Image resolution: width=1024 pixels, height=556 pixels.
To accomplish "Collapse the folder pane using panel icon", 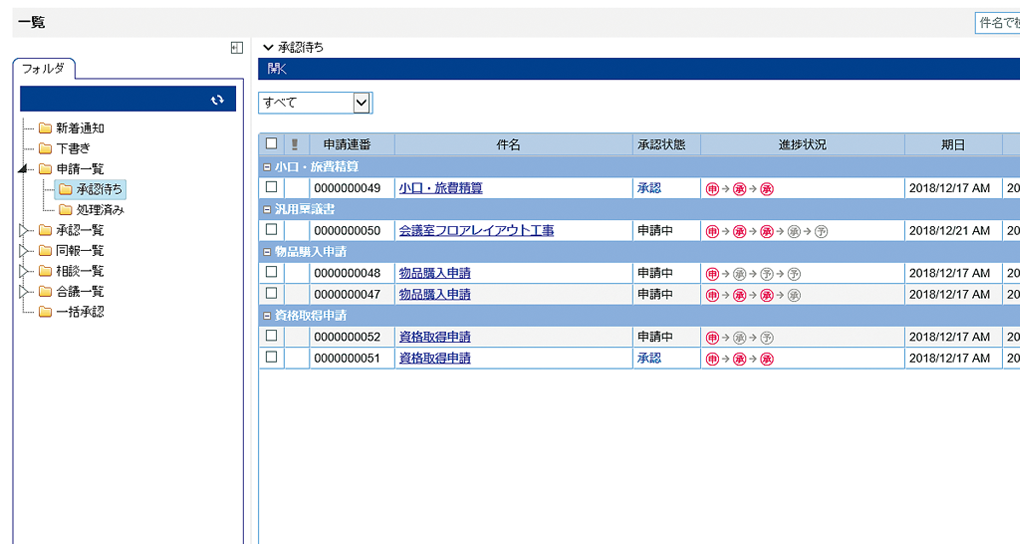I will [x=237, y=48].
